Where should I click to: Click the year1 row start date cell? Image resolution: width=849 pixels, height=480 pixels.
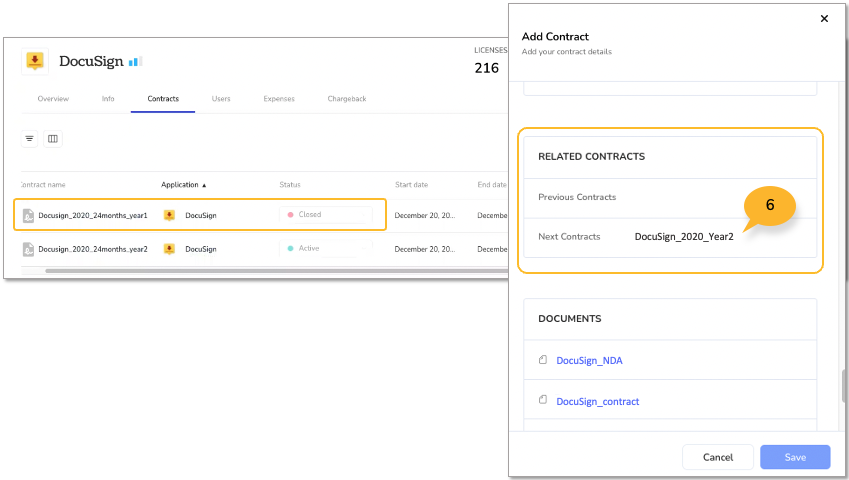coord(424,215)
